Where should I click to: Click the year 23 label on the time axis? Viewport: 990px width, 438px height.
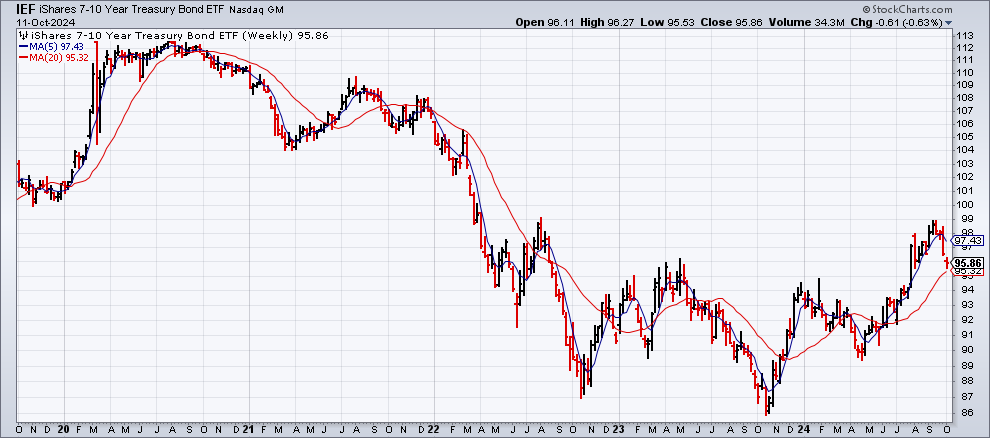(x=620, y=428)
